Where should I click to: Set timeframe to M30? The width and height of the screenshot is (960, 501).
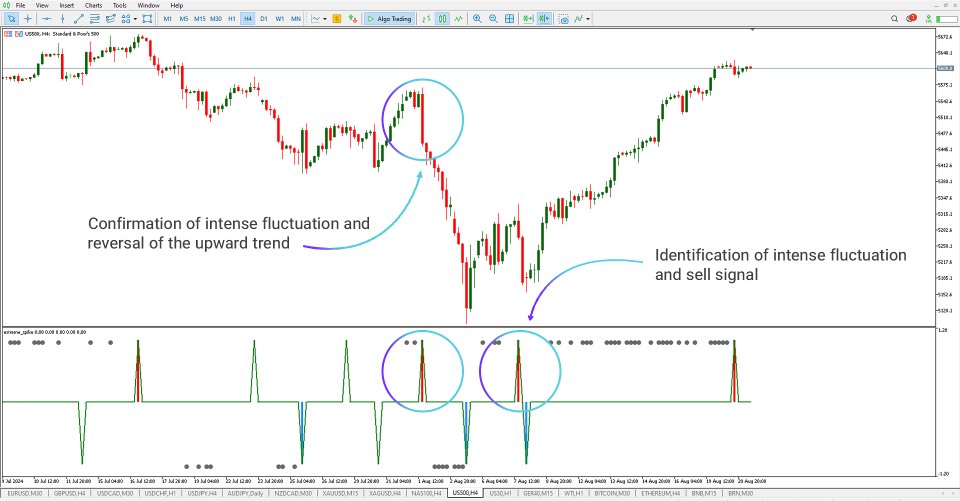216,19
